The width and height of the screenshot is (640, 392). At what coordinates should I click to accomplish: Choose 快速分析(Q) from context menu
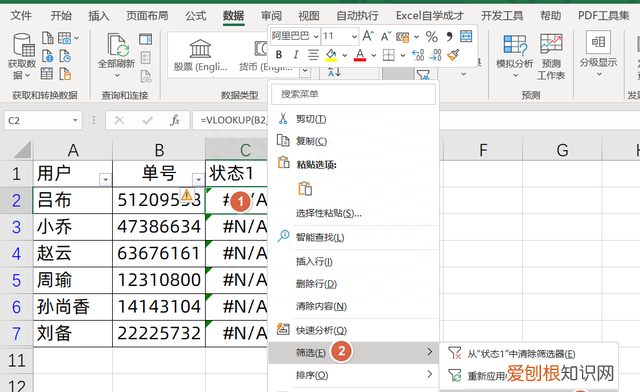353,330
